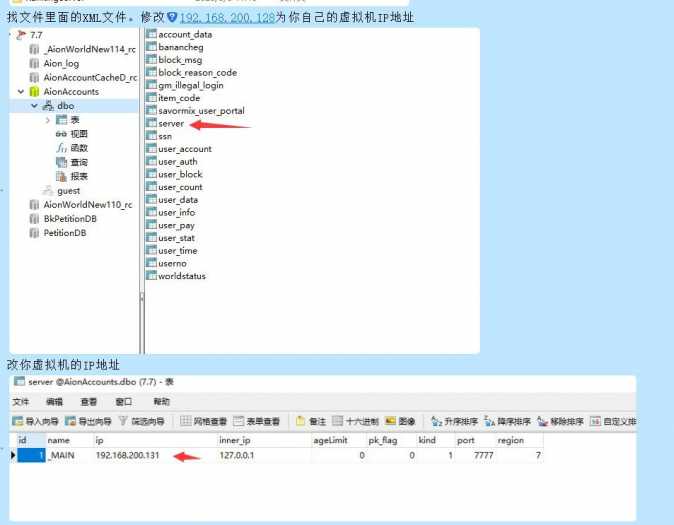
Task: Click the ip column header
Action: tap(155, 440)
